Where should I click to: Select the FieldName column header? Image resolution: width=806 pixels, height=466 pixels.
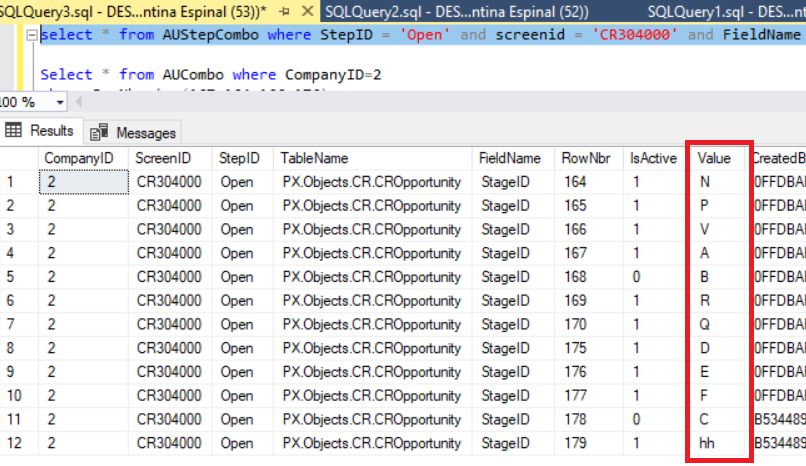(x=513, y=158)
